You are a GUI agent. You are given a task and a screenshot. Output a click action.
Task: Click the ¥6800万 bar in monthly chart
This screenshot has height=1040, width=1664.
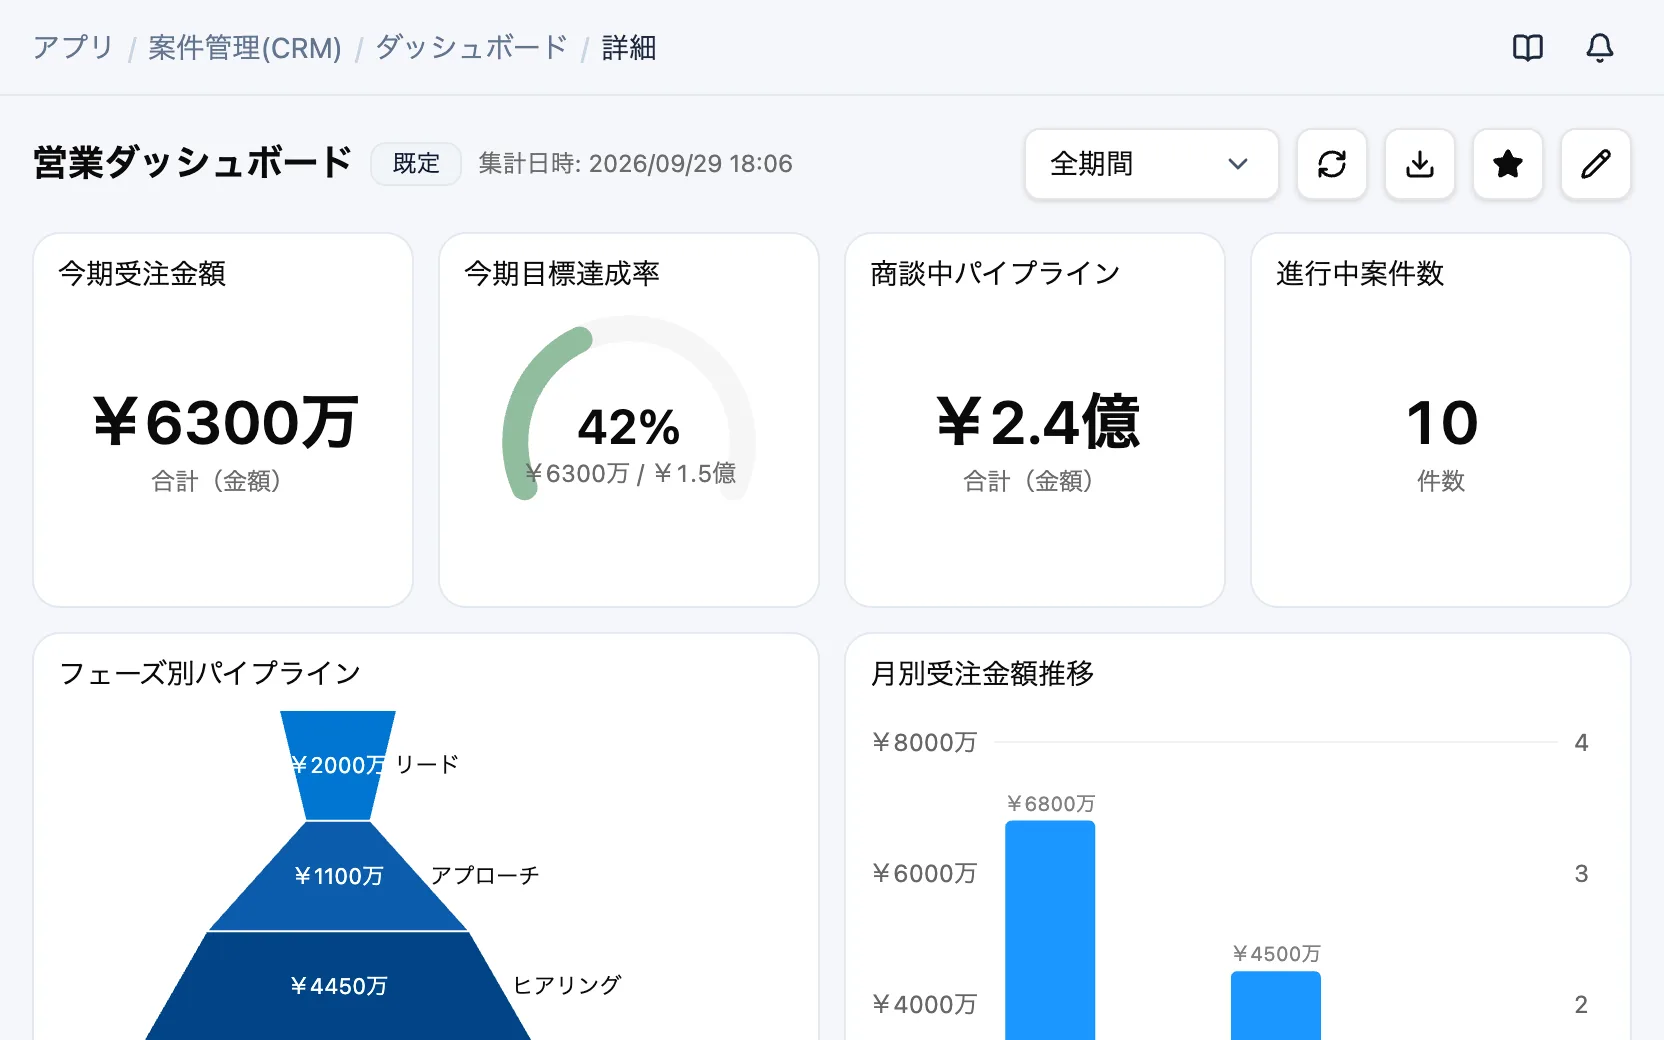click(x=1050, y=930)
